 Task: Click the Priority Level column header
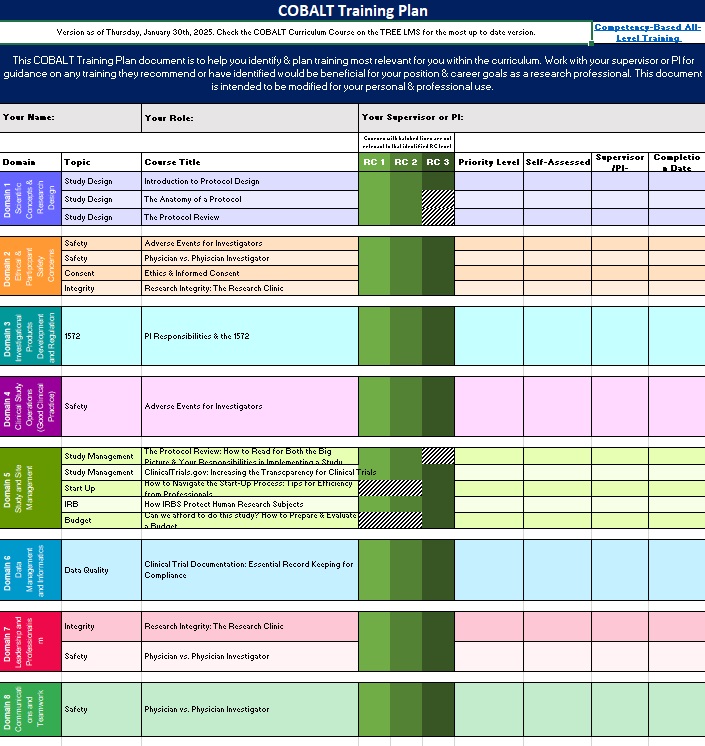coord(489,162)
